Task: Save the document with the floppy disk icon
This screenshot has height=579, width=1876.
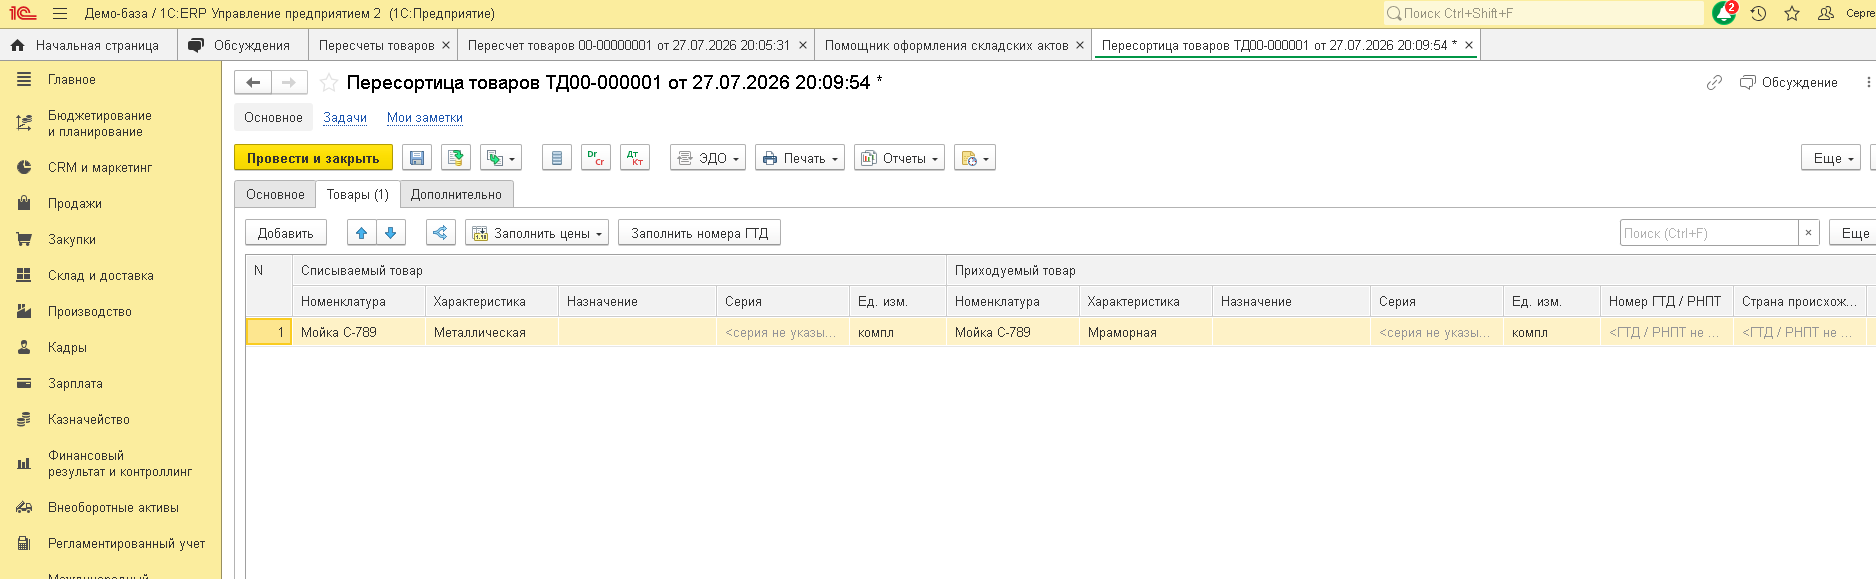Action: [x=417, y=158]
